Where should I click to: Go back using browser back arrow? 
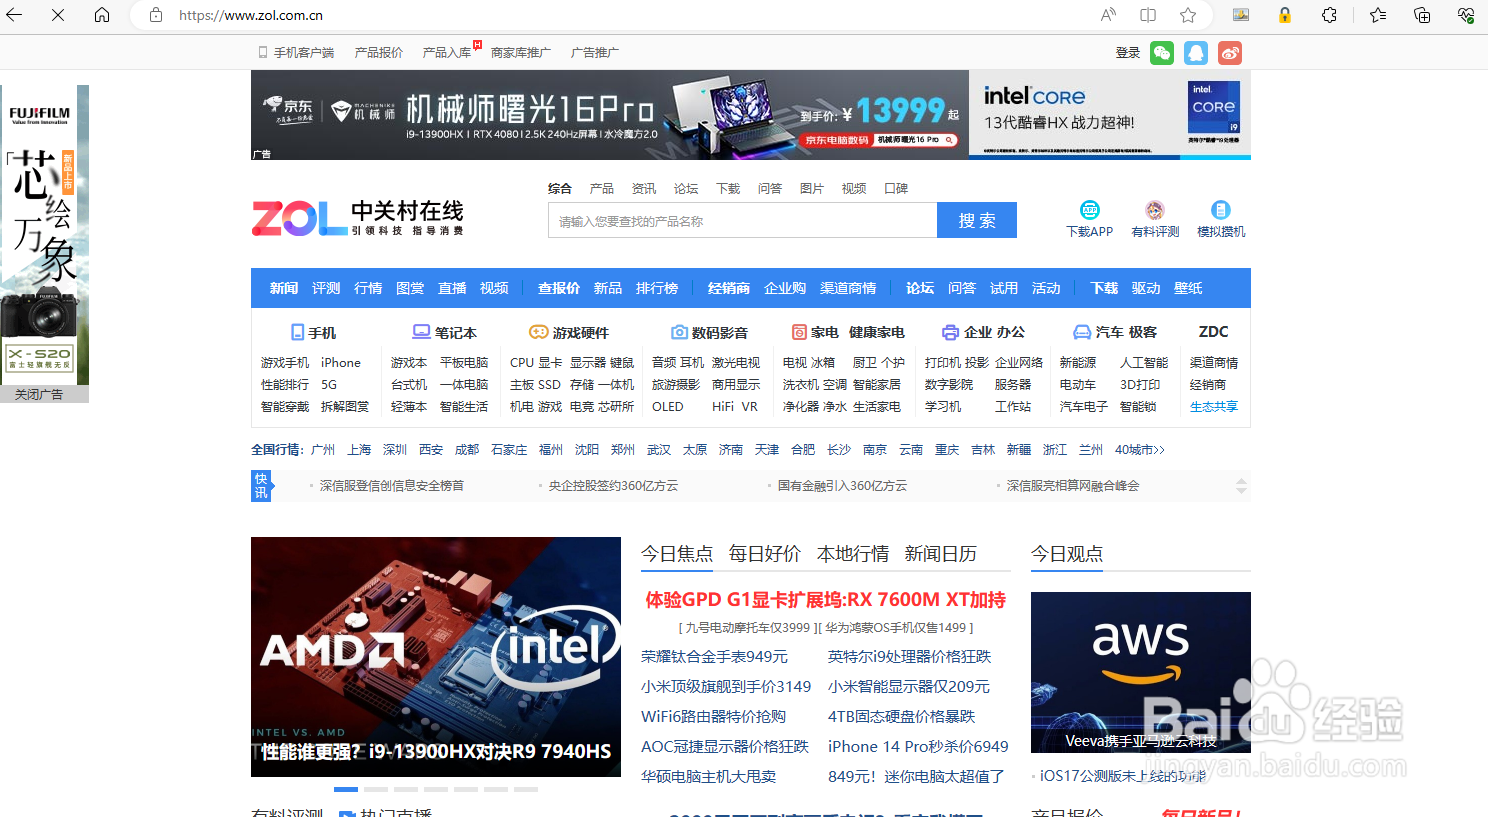click(14, 15)
